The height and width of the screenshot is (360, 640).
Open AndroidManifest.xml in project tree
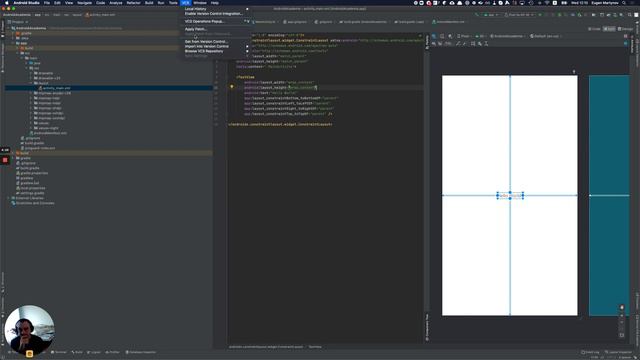[50, 133]
